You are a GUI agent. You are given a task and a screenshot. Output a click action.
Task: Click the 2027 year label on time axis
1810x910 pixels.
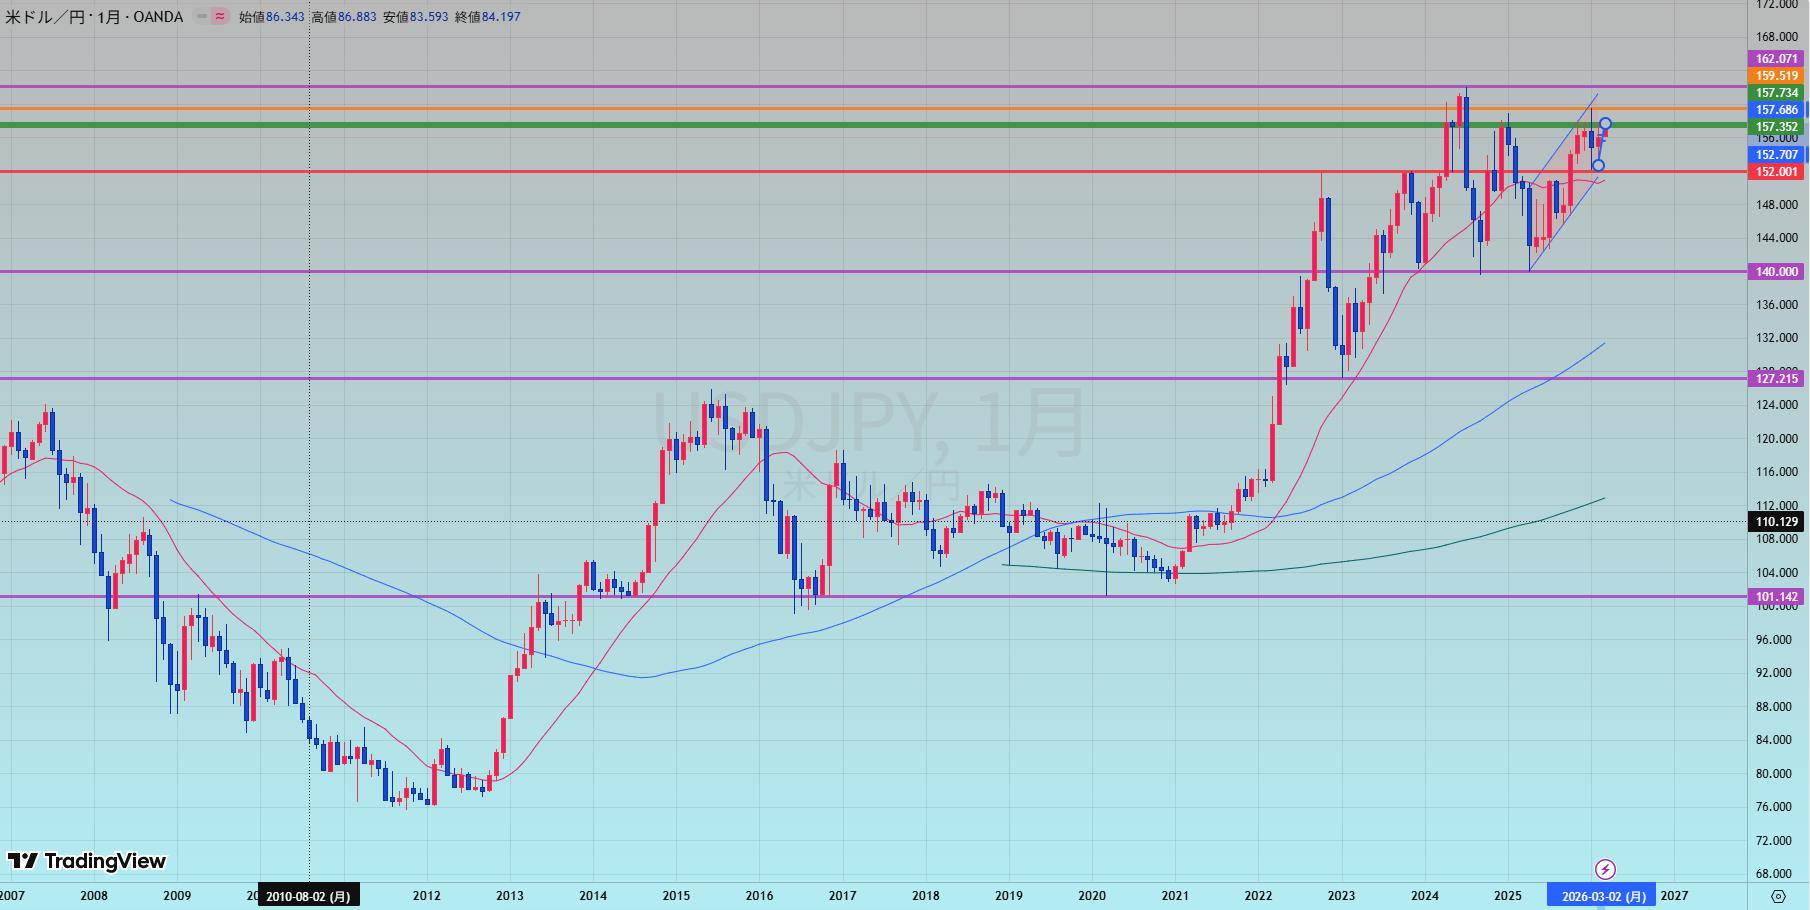(1674, 896)
